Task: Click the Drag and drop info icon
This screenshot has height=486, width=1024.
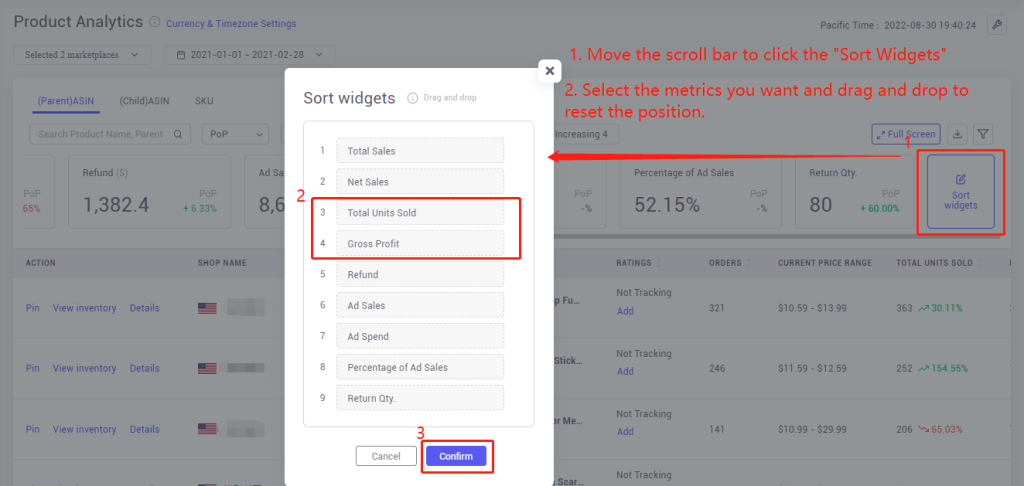Action: coord(413,98)
